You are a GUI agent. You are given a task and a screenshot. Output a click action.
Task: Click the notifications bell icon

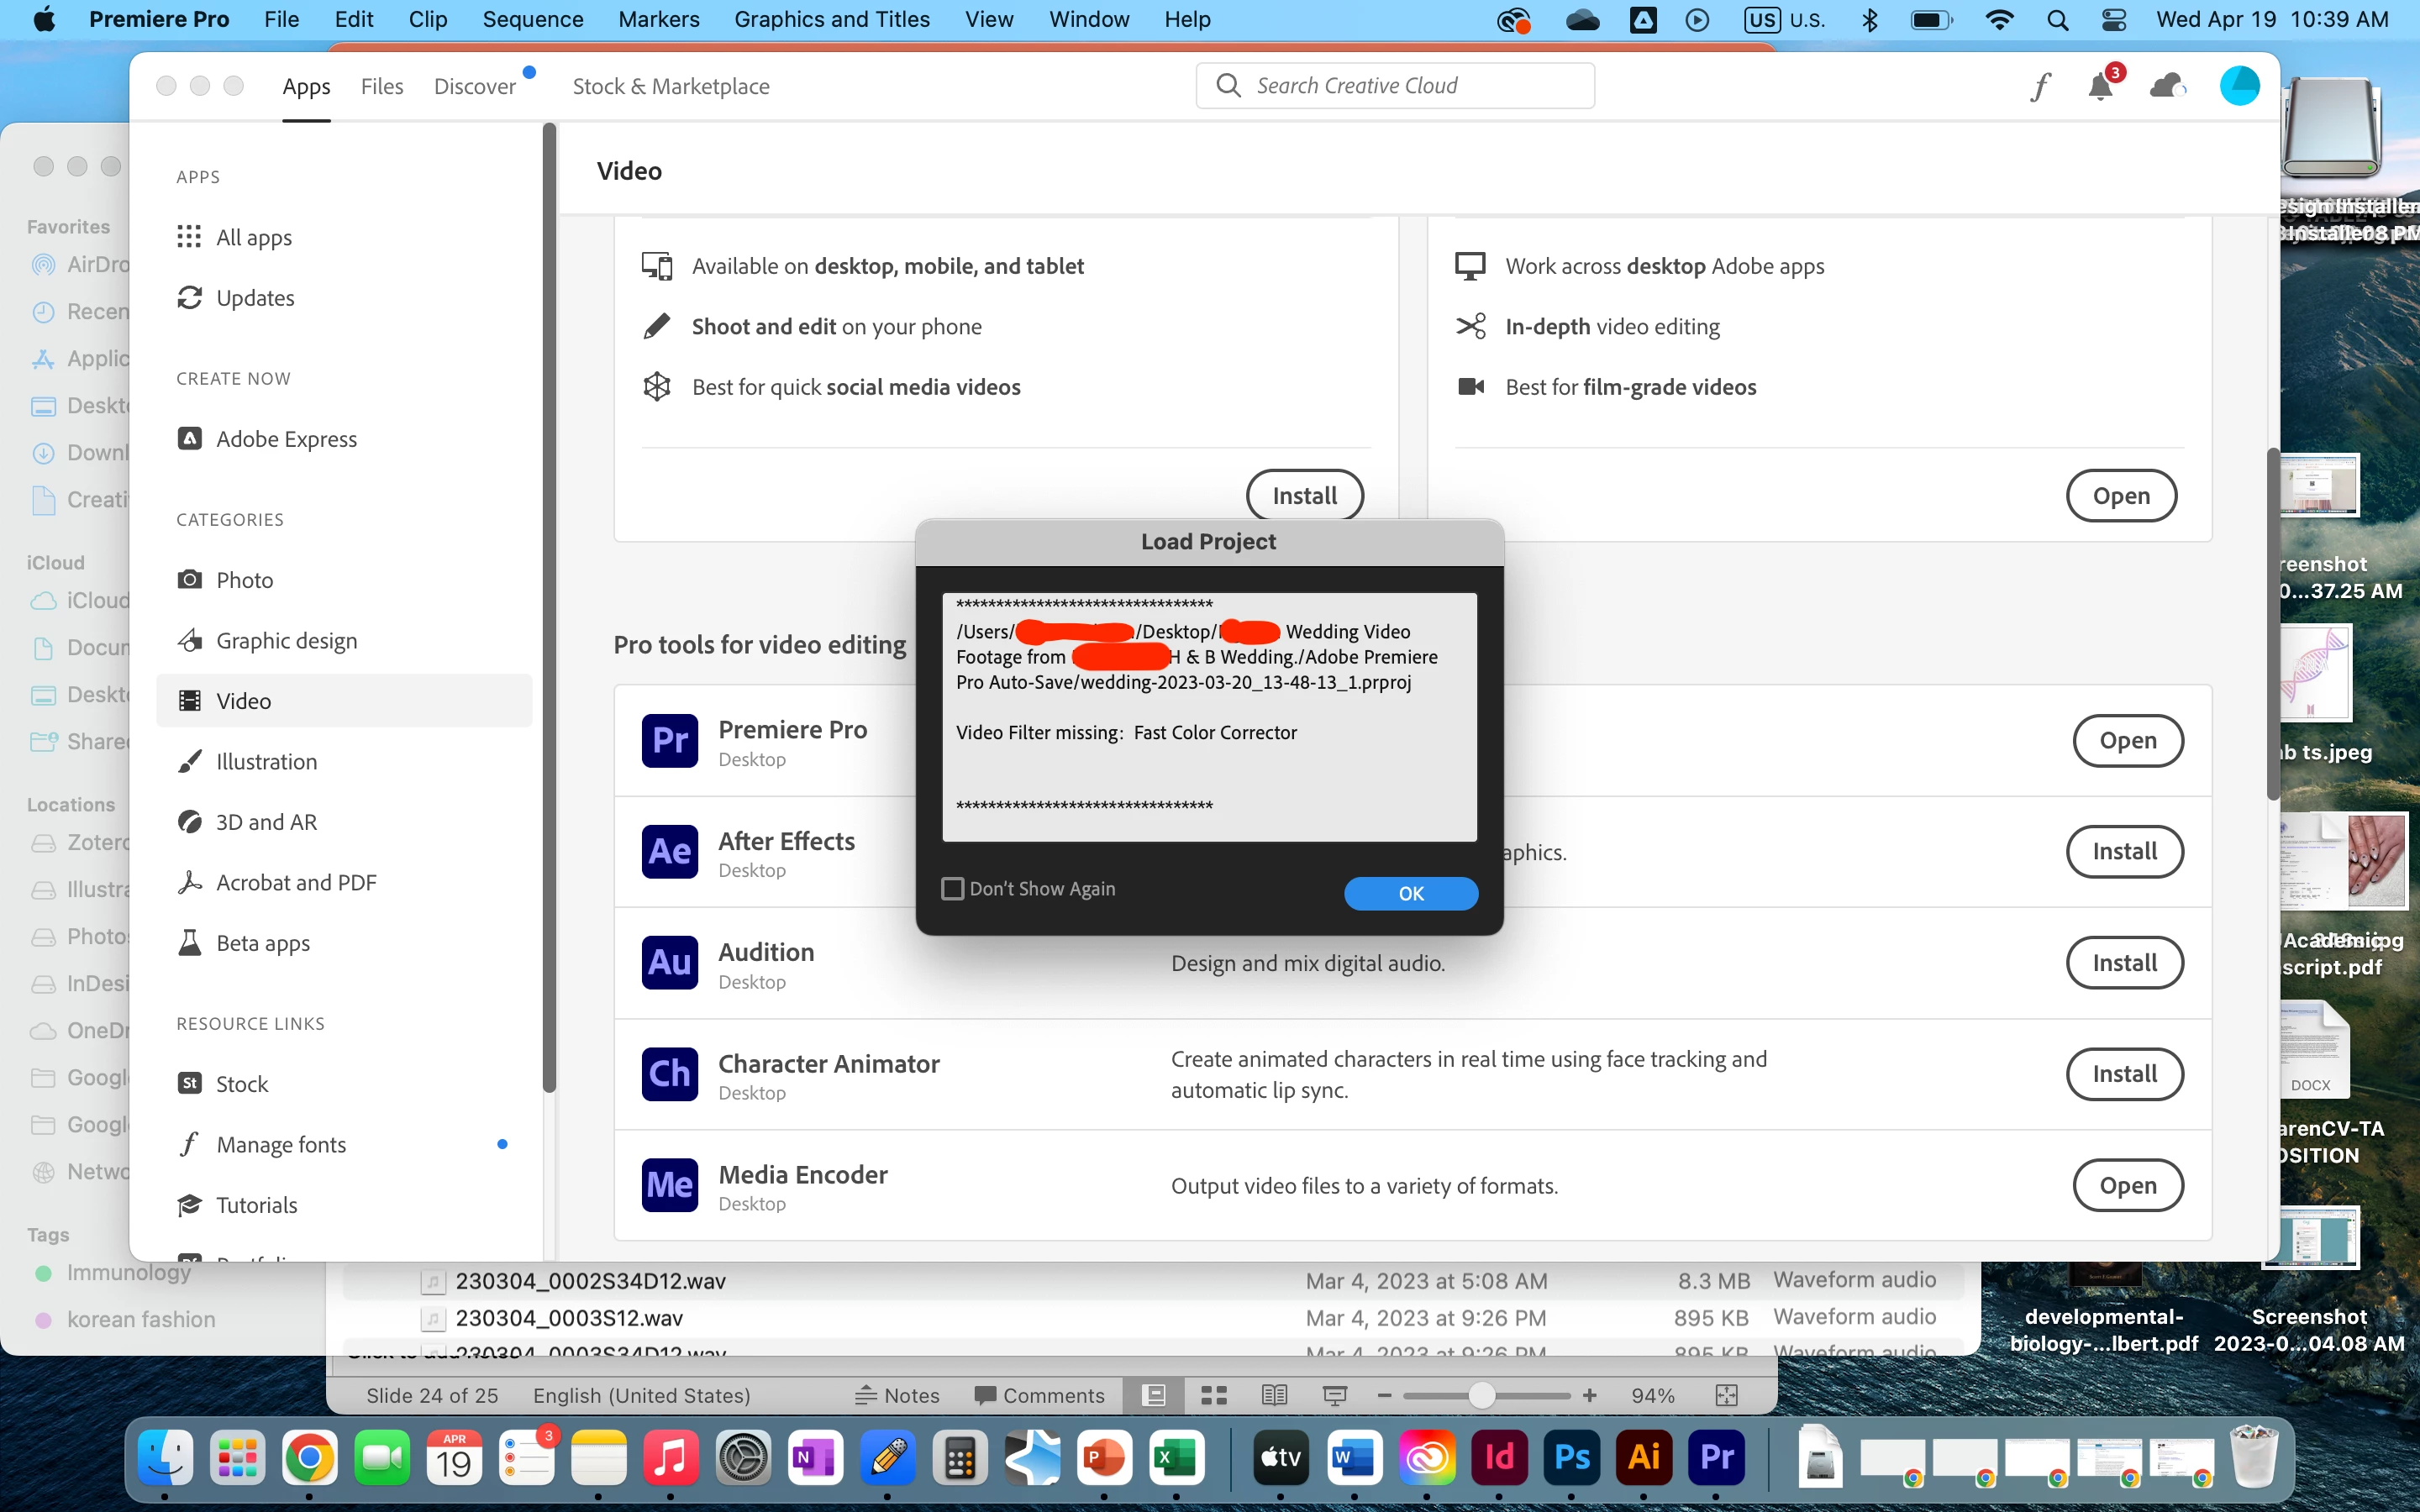coord(2100,87)
